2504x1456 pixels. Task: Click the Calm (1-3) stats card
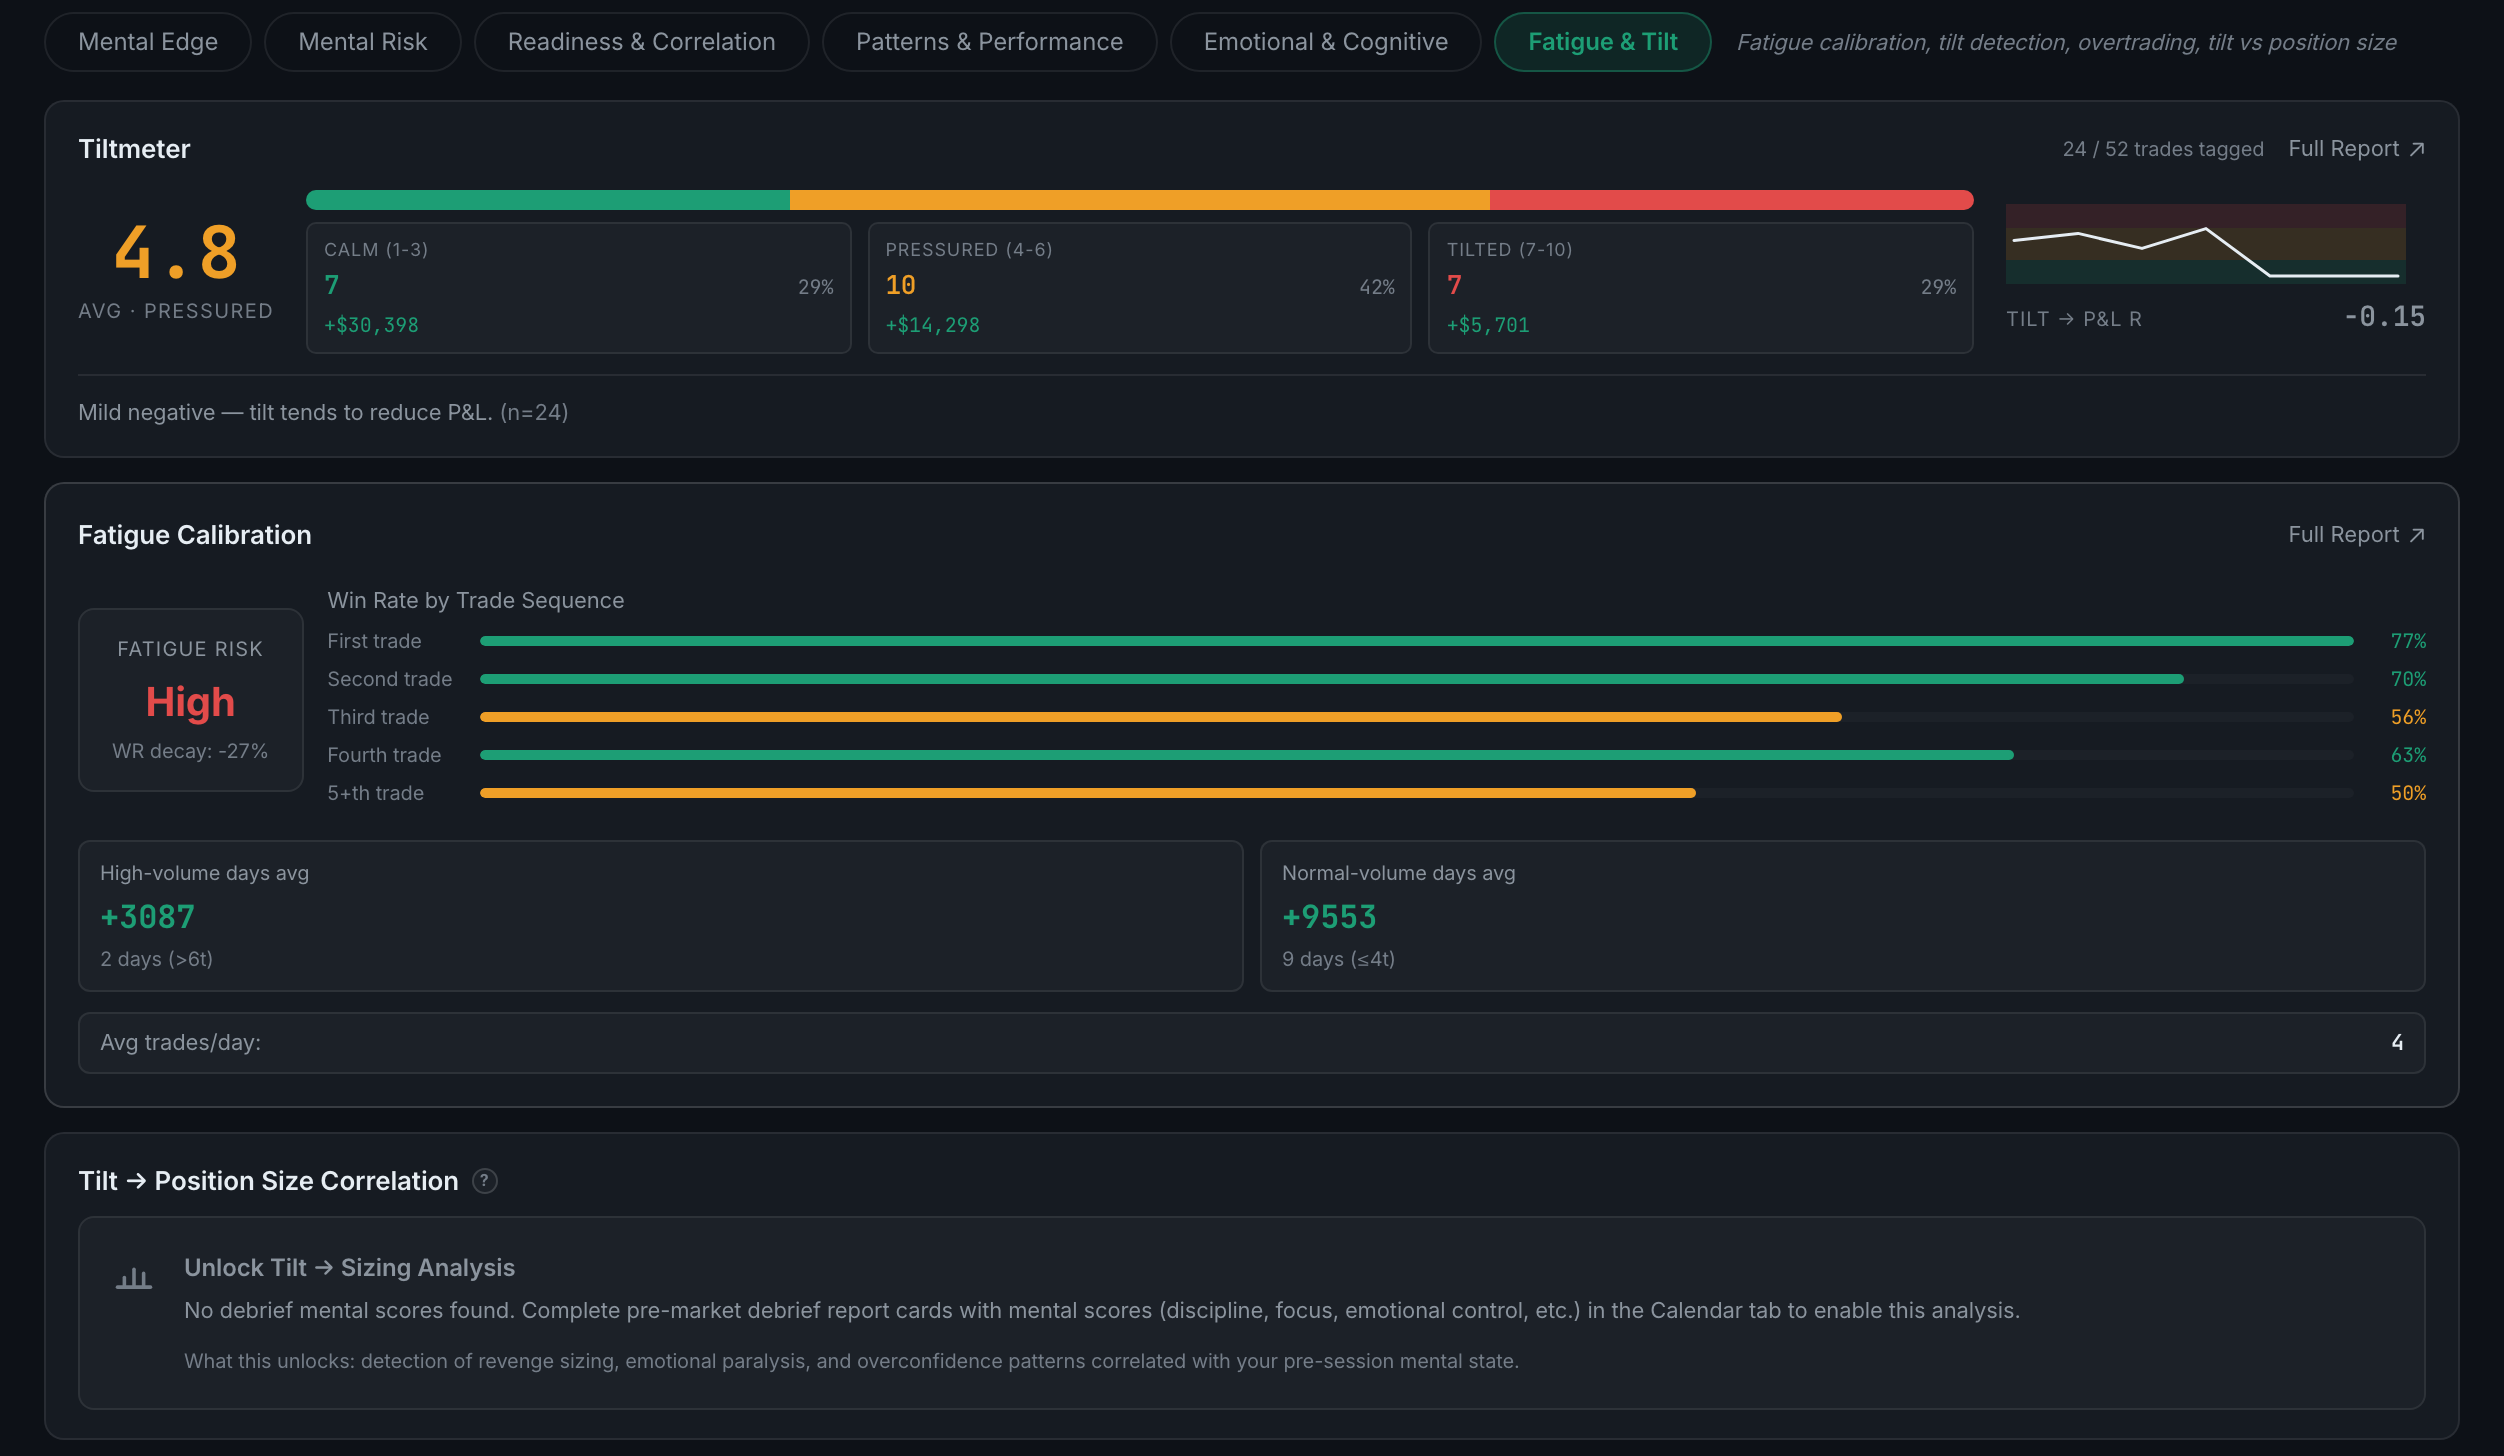(579, 288)
